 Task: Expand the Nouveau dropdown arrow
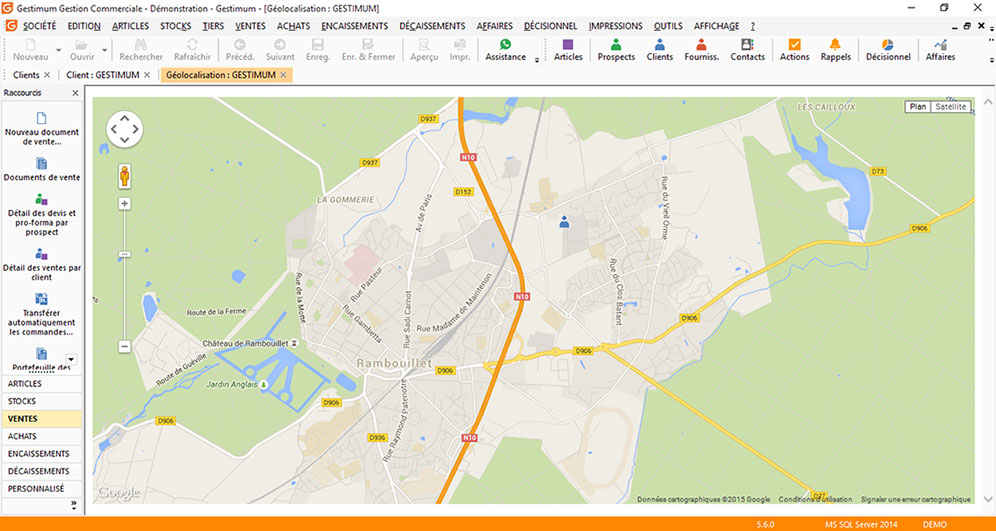[58, 50]
